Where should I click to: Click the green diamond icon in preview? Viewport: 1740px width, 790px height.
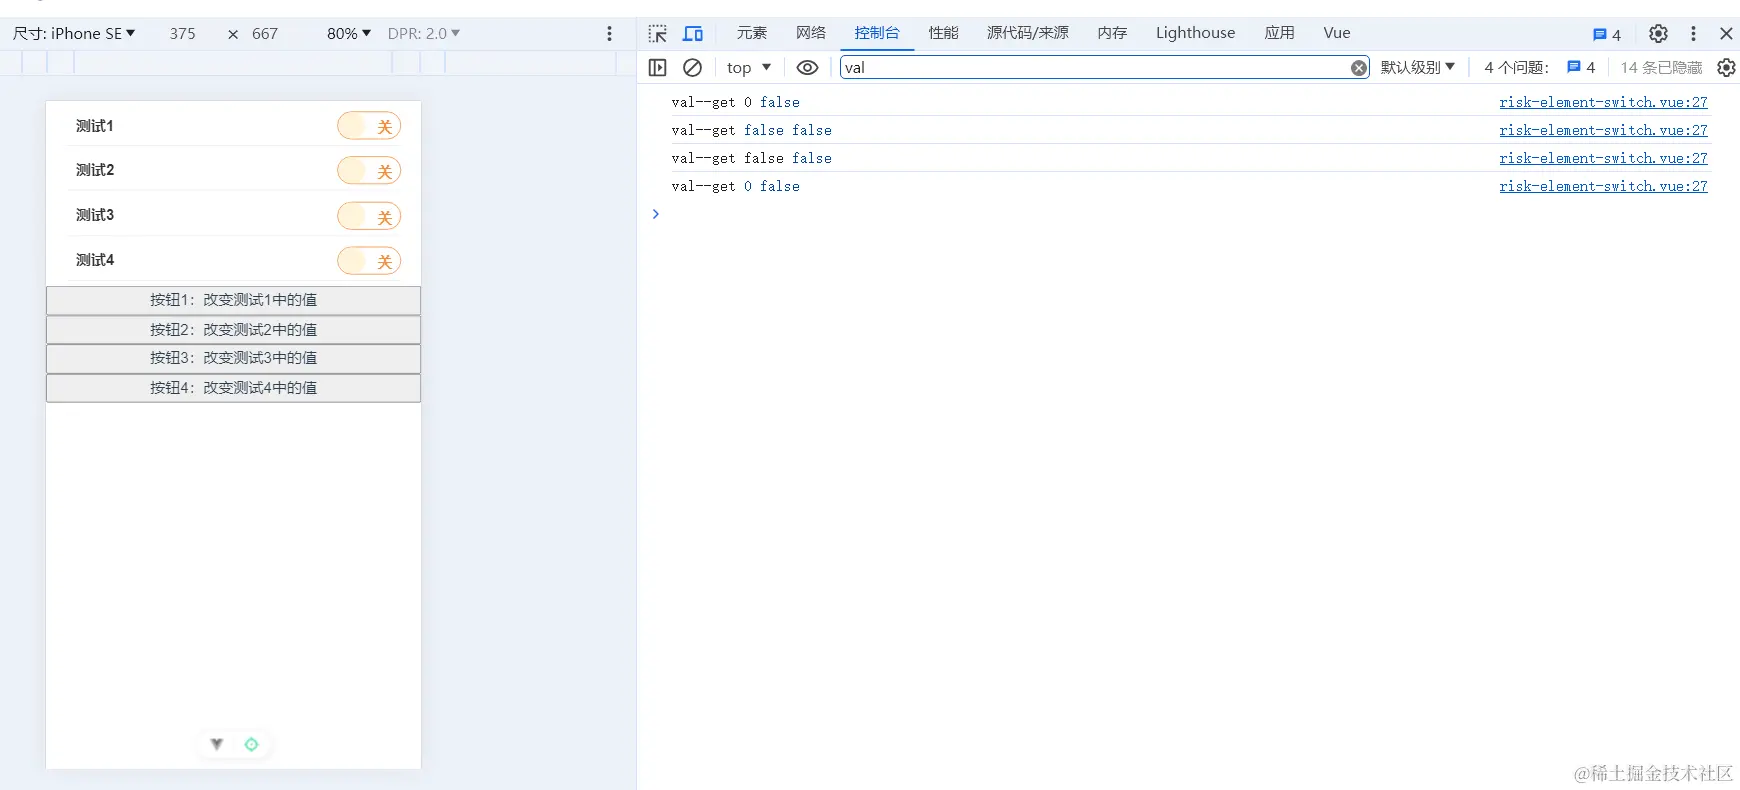point(251,744)
